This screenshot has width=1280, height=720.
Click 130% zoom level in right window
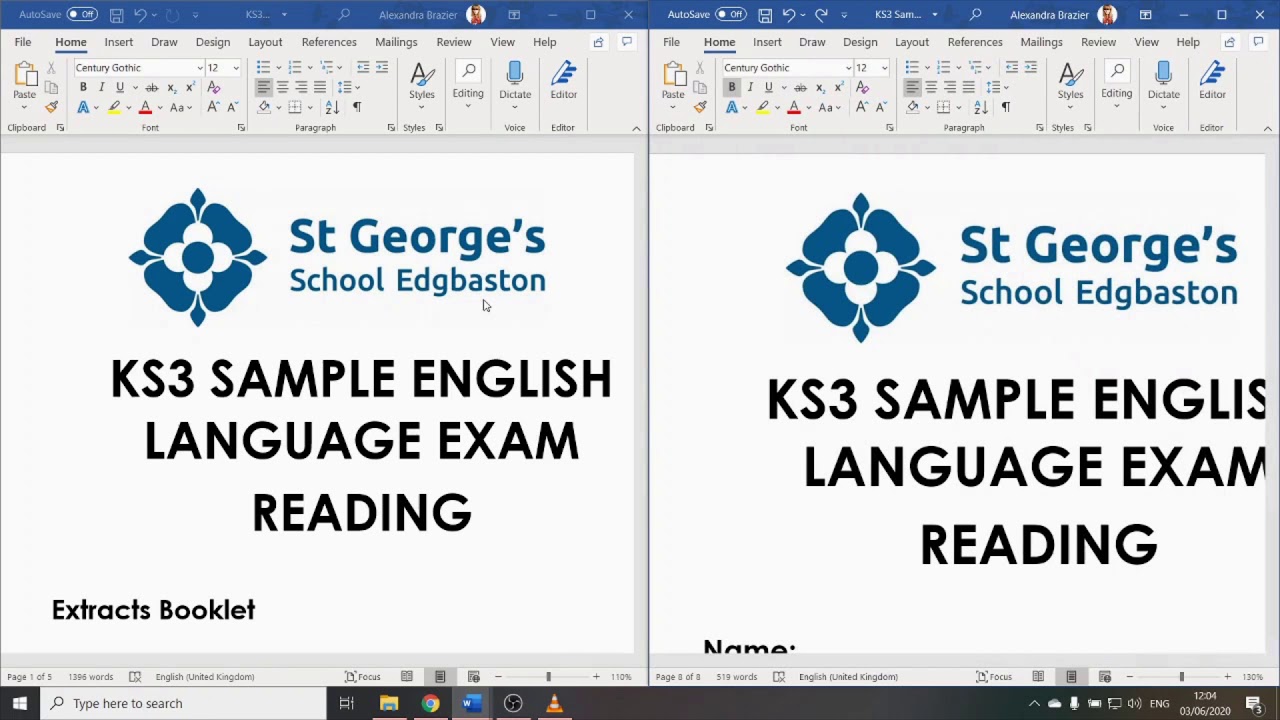[1252, 677]
